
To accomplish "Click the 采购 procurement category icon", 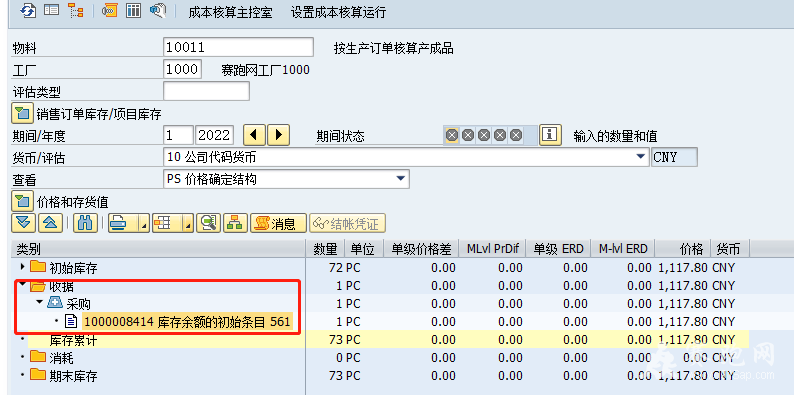I will (55, 302).
